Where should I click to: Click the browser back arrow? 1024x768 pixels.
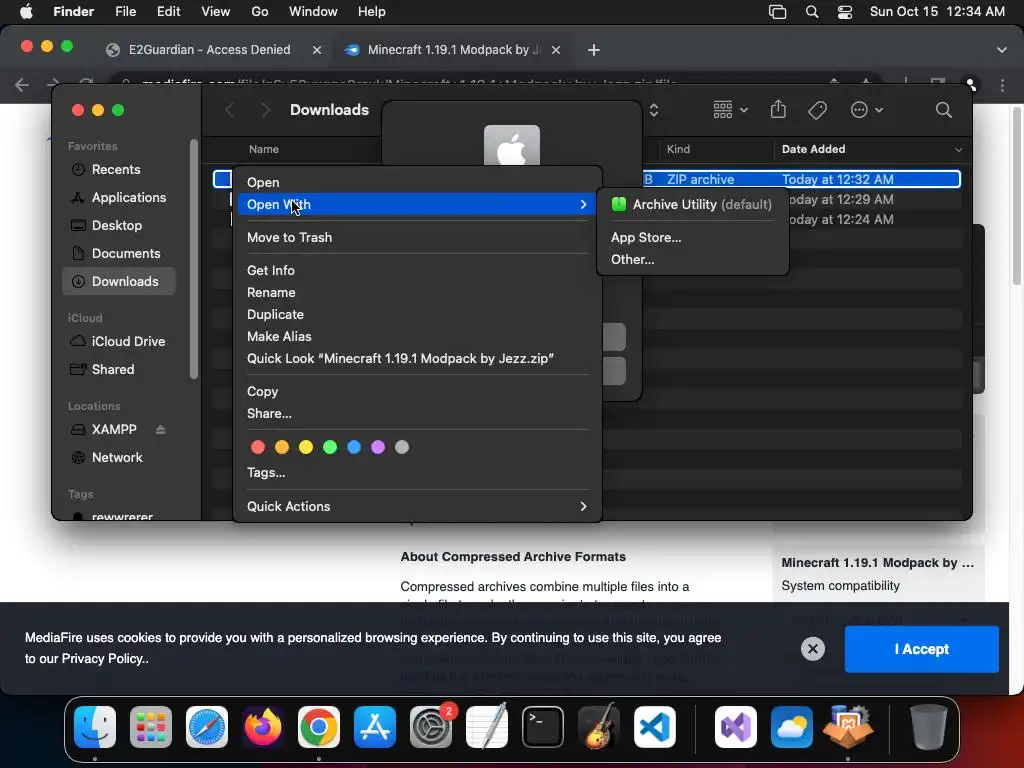pyautogui.click(x=22, y=84)
